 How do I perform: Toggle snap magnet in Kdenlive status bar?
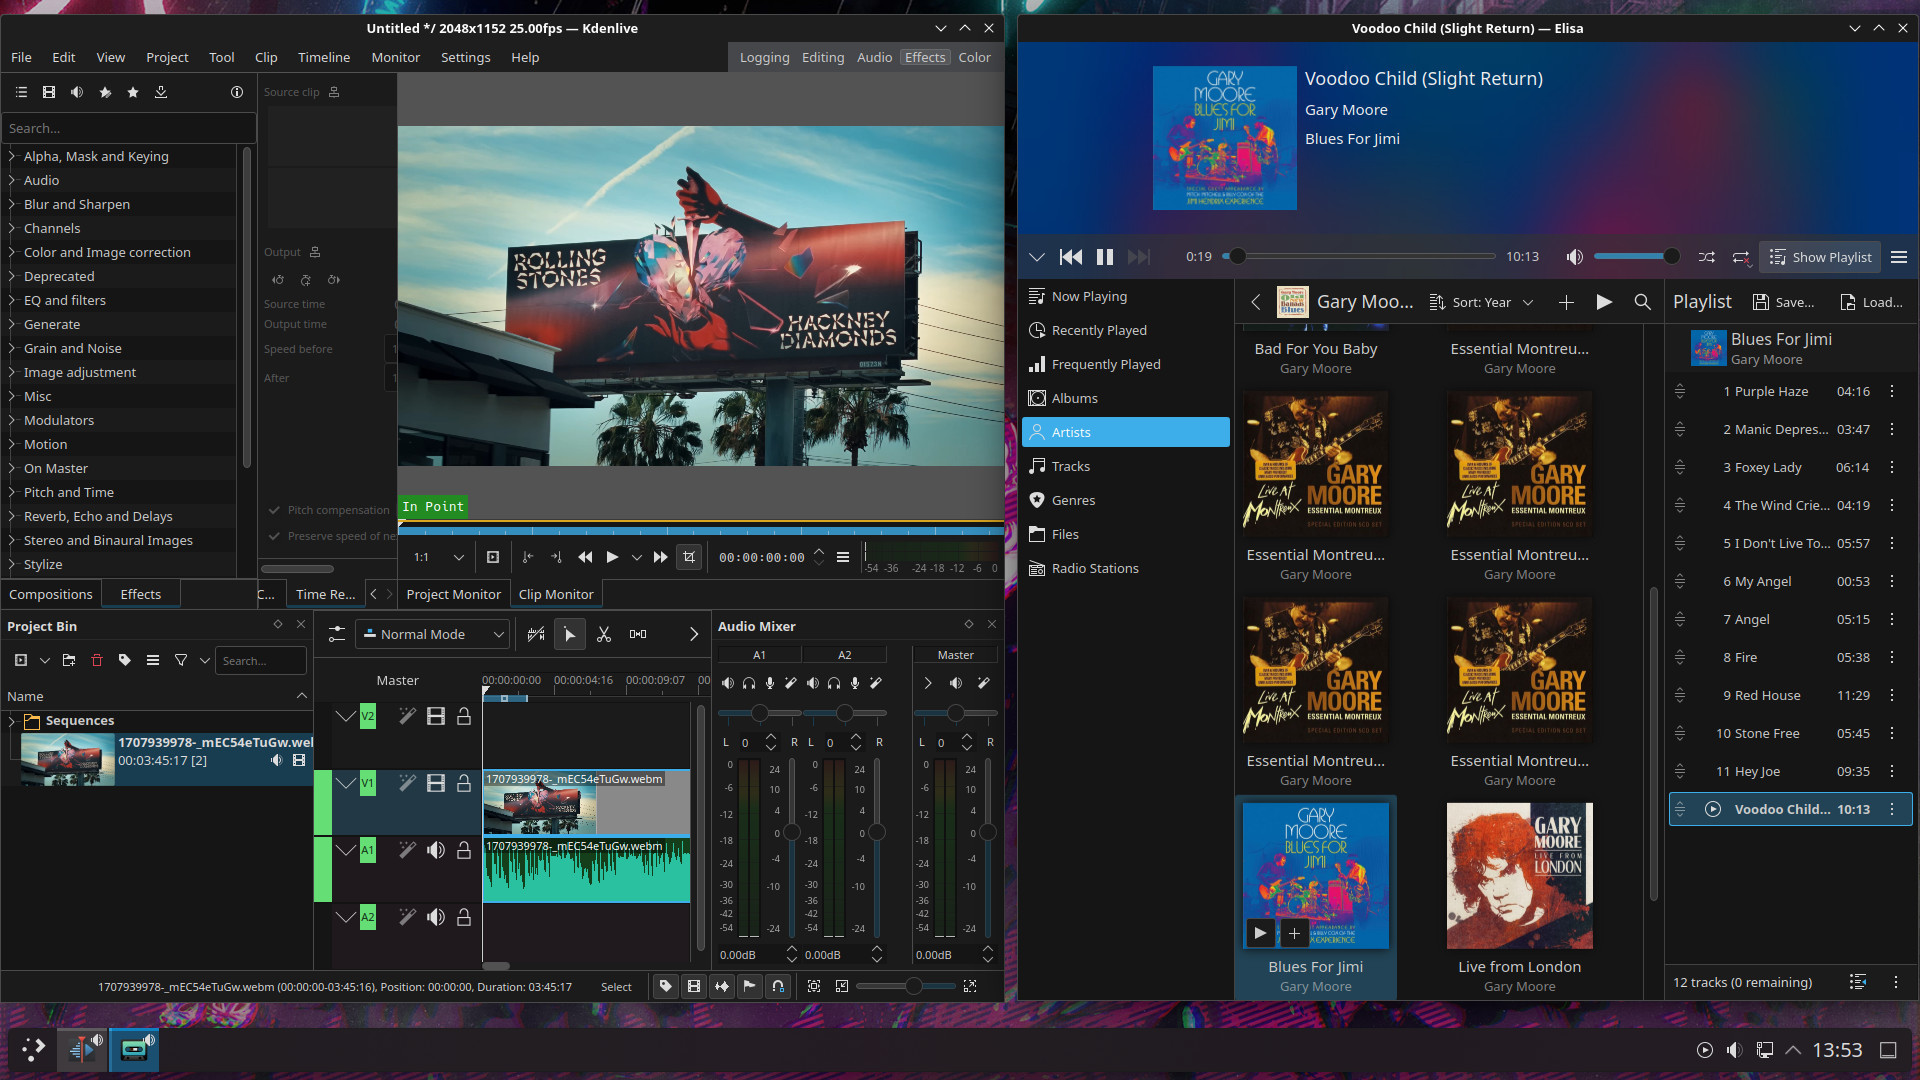pos(778,986)
